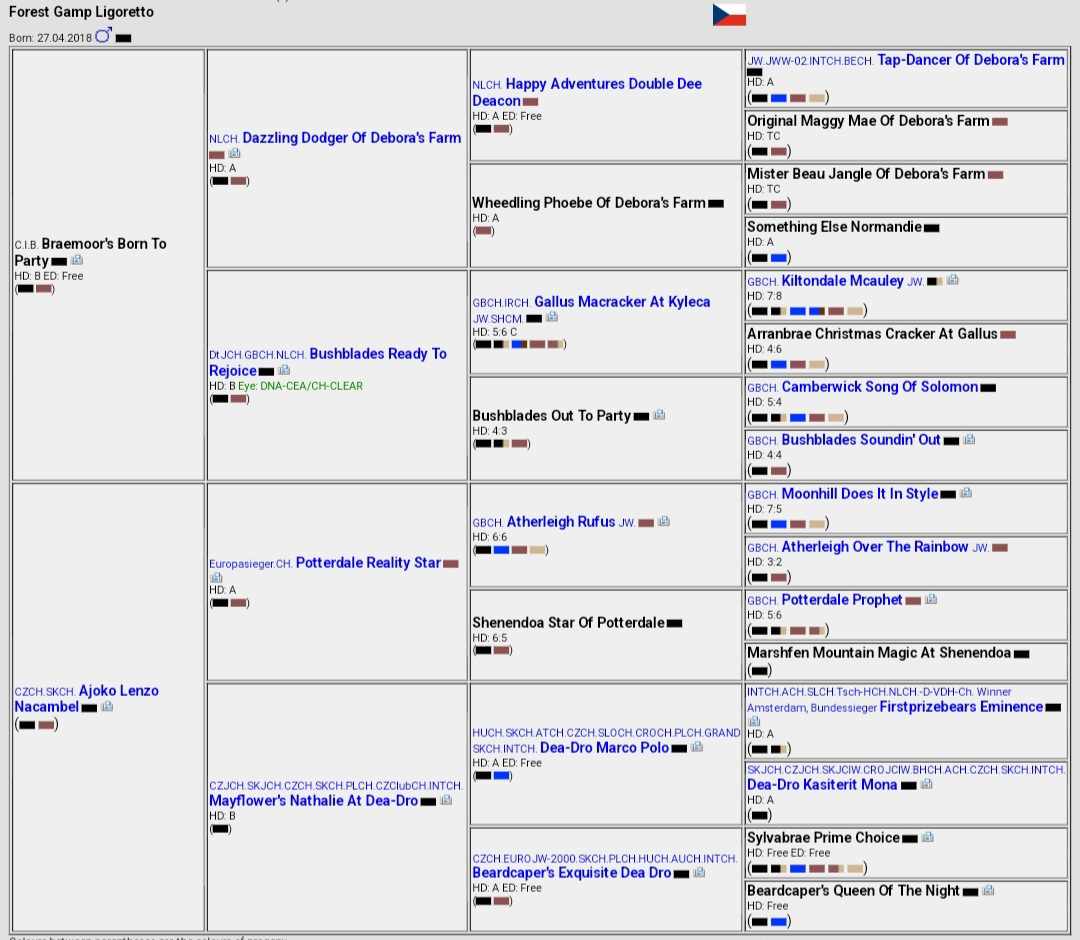Open Atherleigh Over The Rainbow link
This screenshot has width=1080, height=940.
[875, 547]
